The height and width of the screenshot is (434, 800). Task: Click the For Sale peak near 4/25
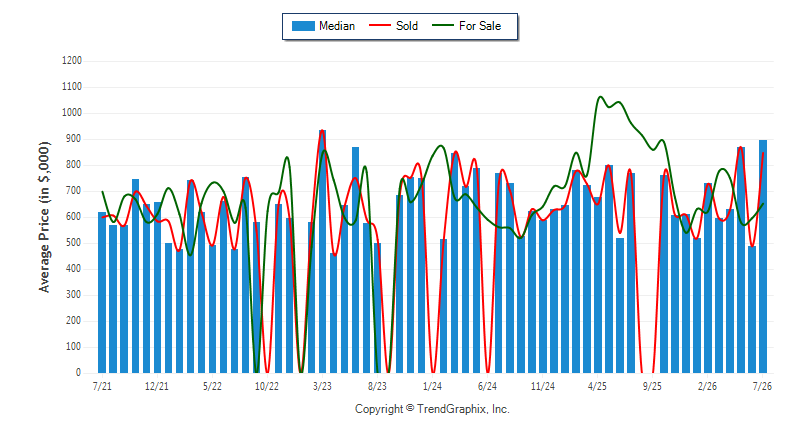coord(600,96)
